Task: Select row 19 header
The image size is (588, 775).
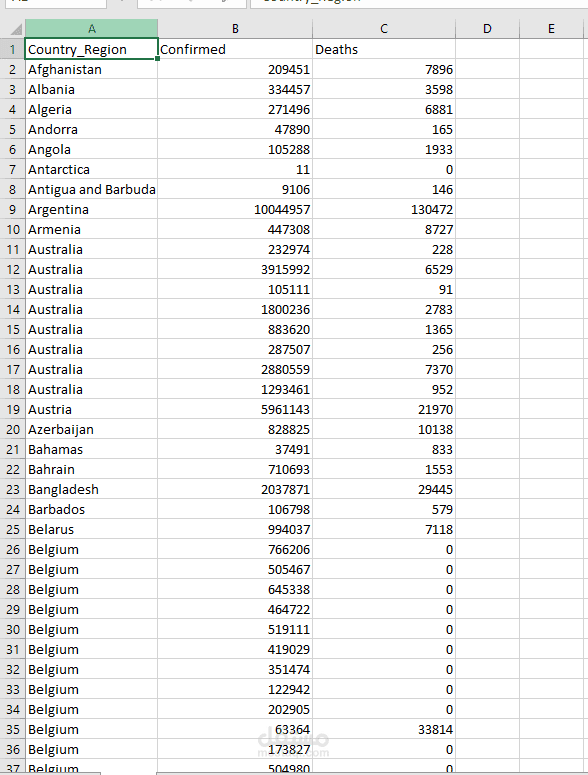Action: coord(12,409)
